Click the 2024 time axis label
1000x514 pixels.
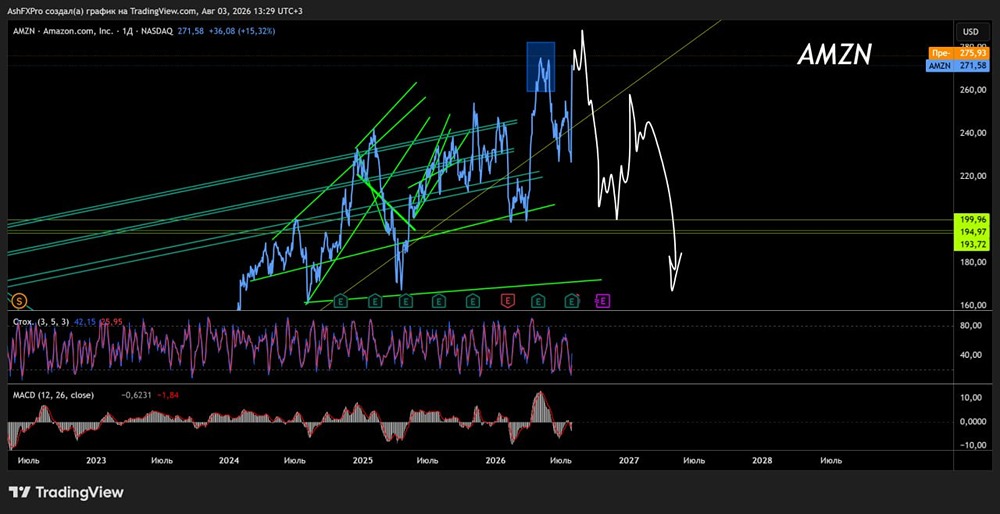(229, 460)
